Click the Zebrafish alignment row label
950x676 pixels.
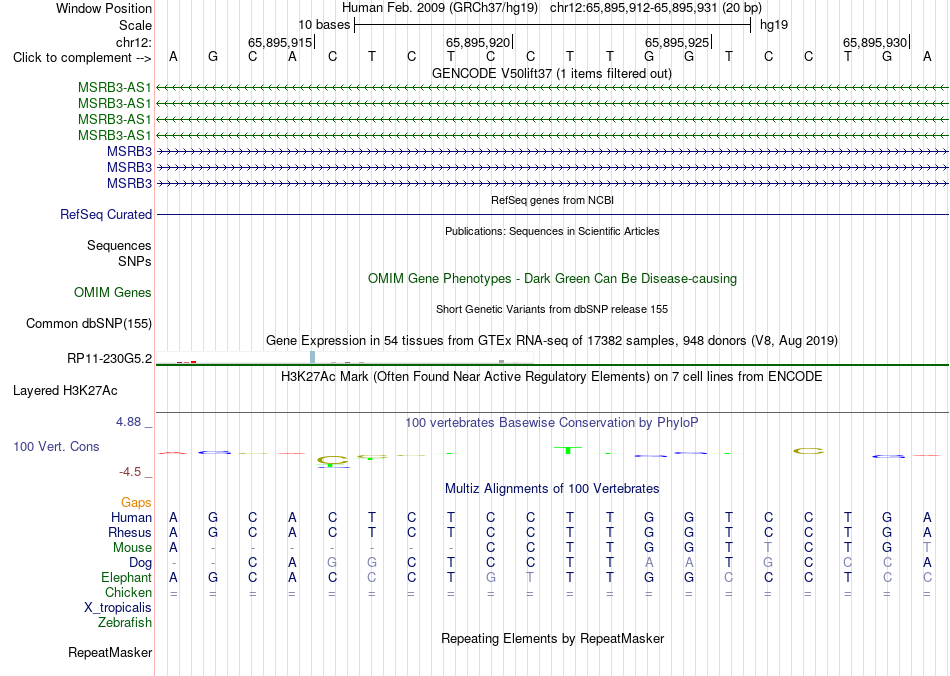(x=125, y=623)
